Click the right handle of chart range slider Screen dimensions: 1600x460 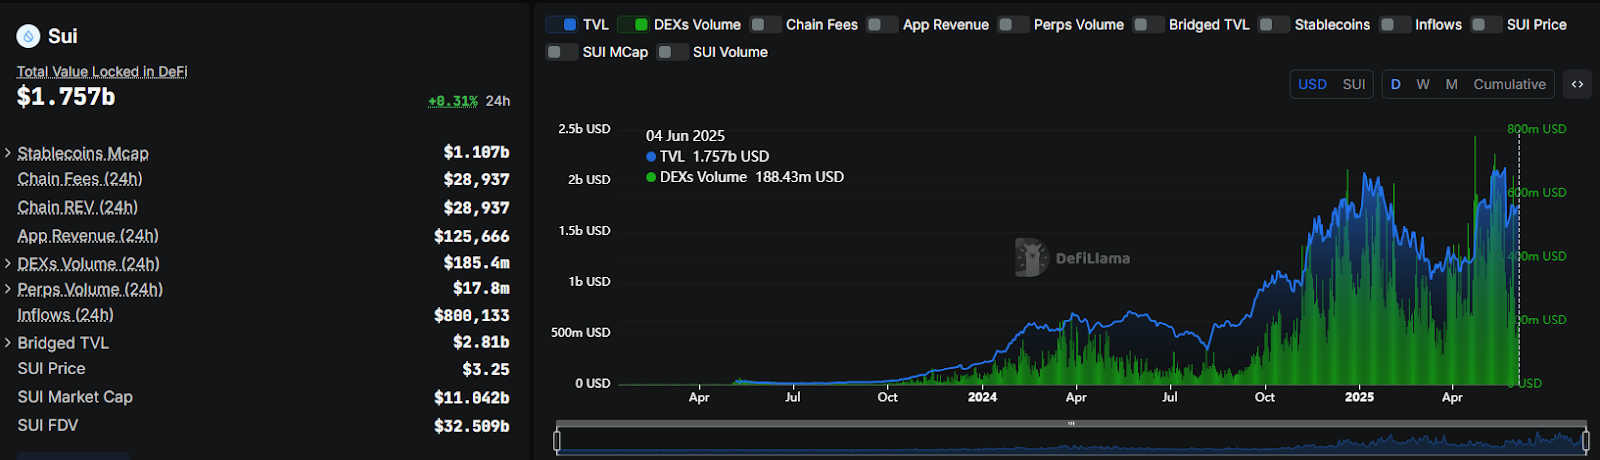pos(1586,440)
